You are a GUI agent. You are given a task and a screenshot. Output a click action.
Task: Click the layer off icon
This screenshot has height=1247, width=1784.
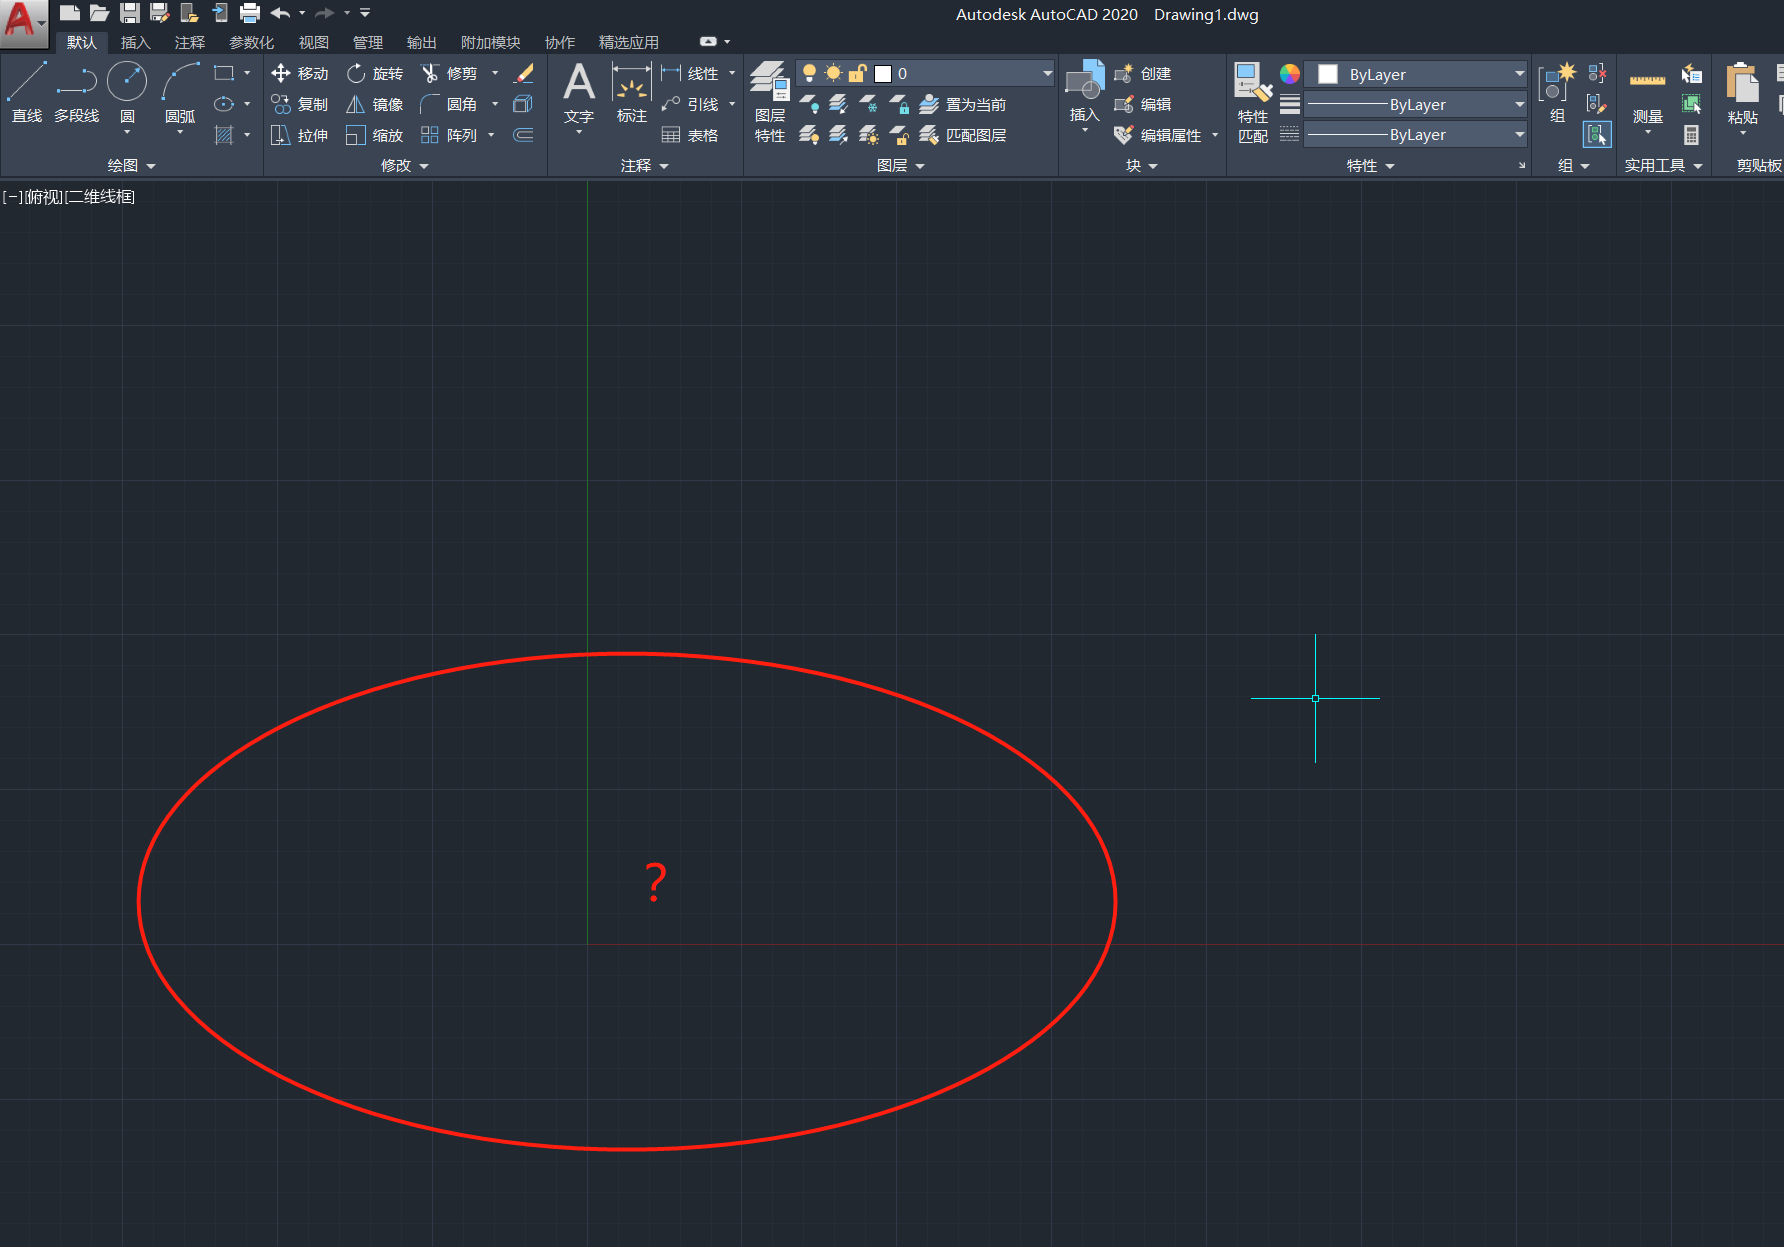click(x=809, y=104)
